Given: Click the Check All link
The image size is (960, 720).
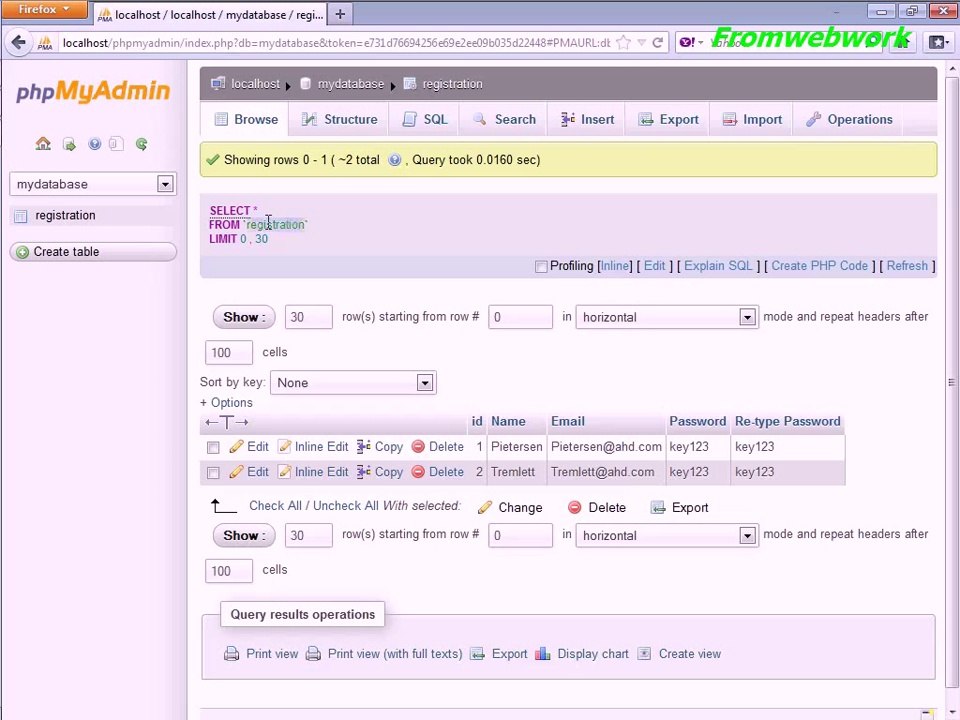Looking at the screenshot, I should 276,506.
